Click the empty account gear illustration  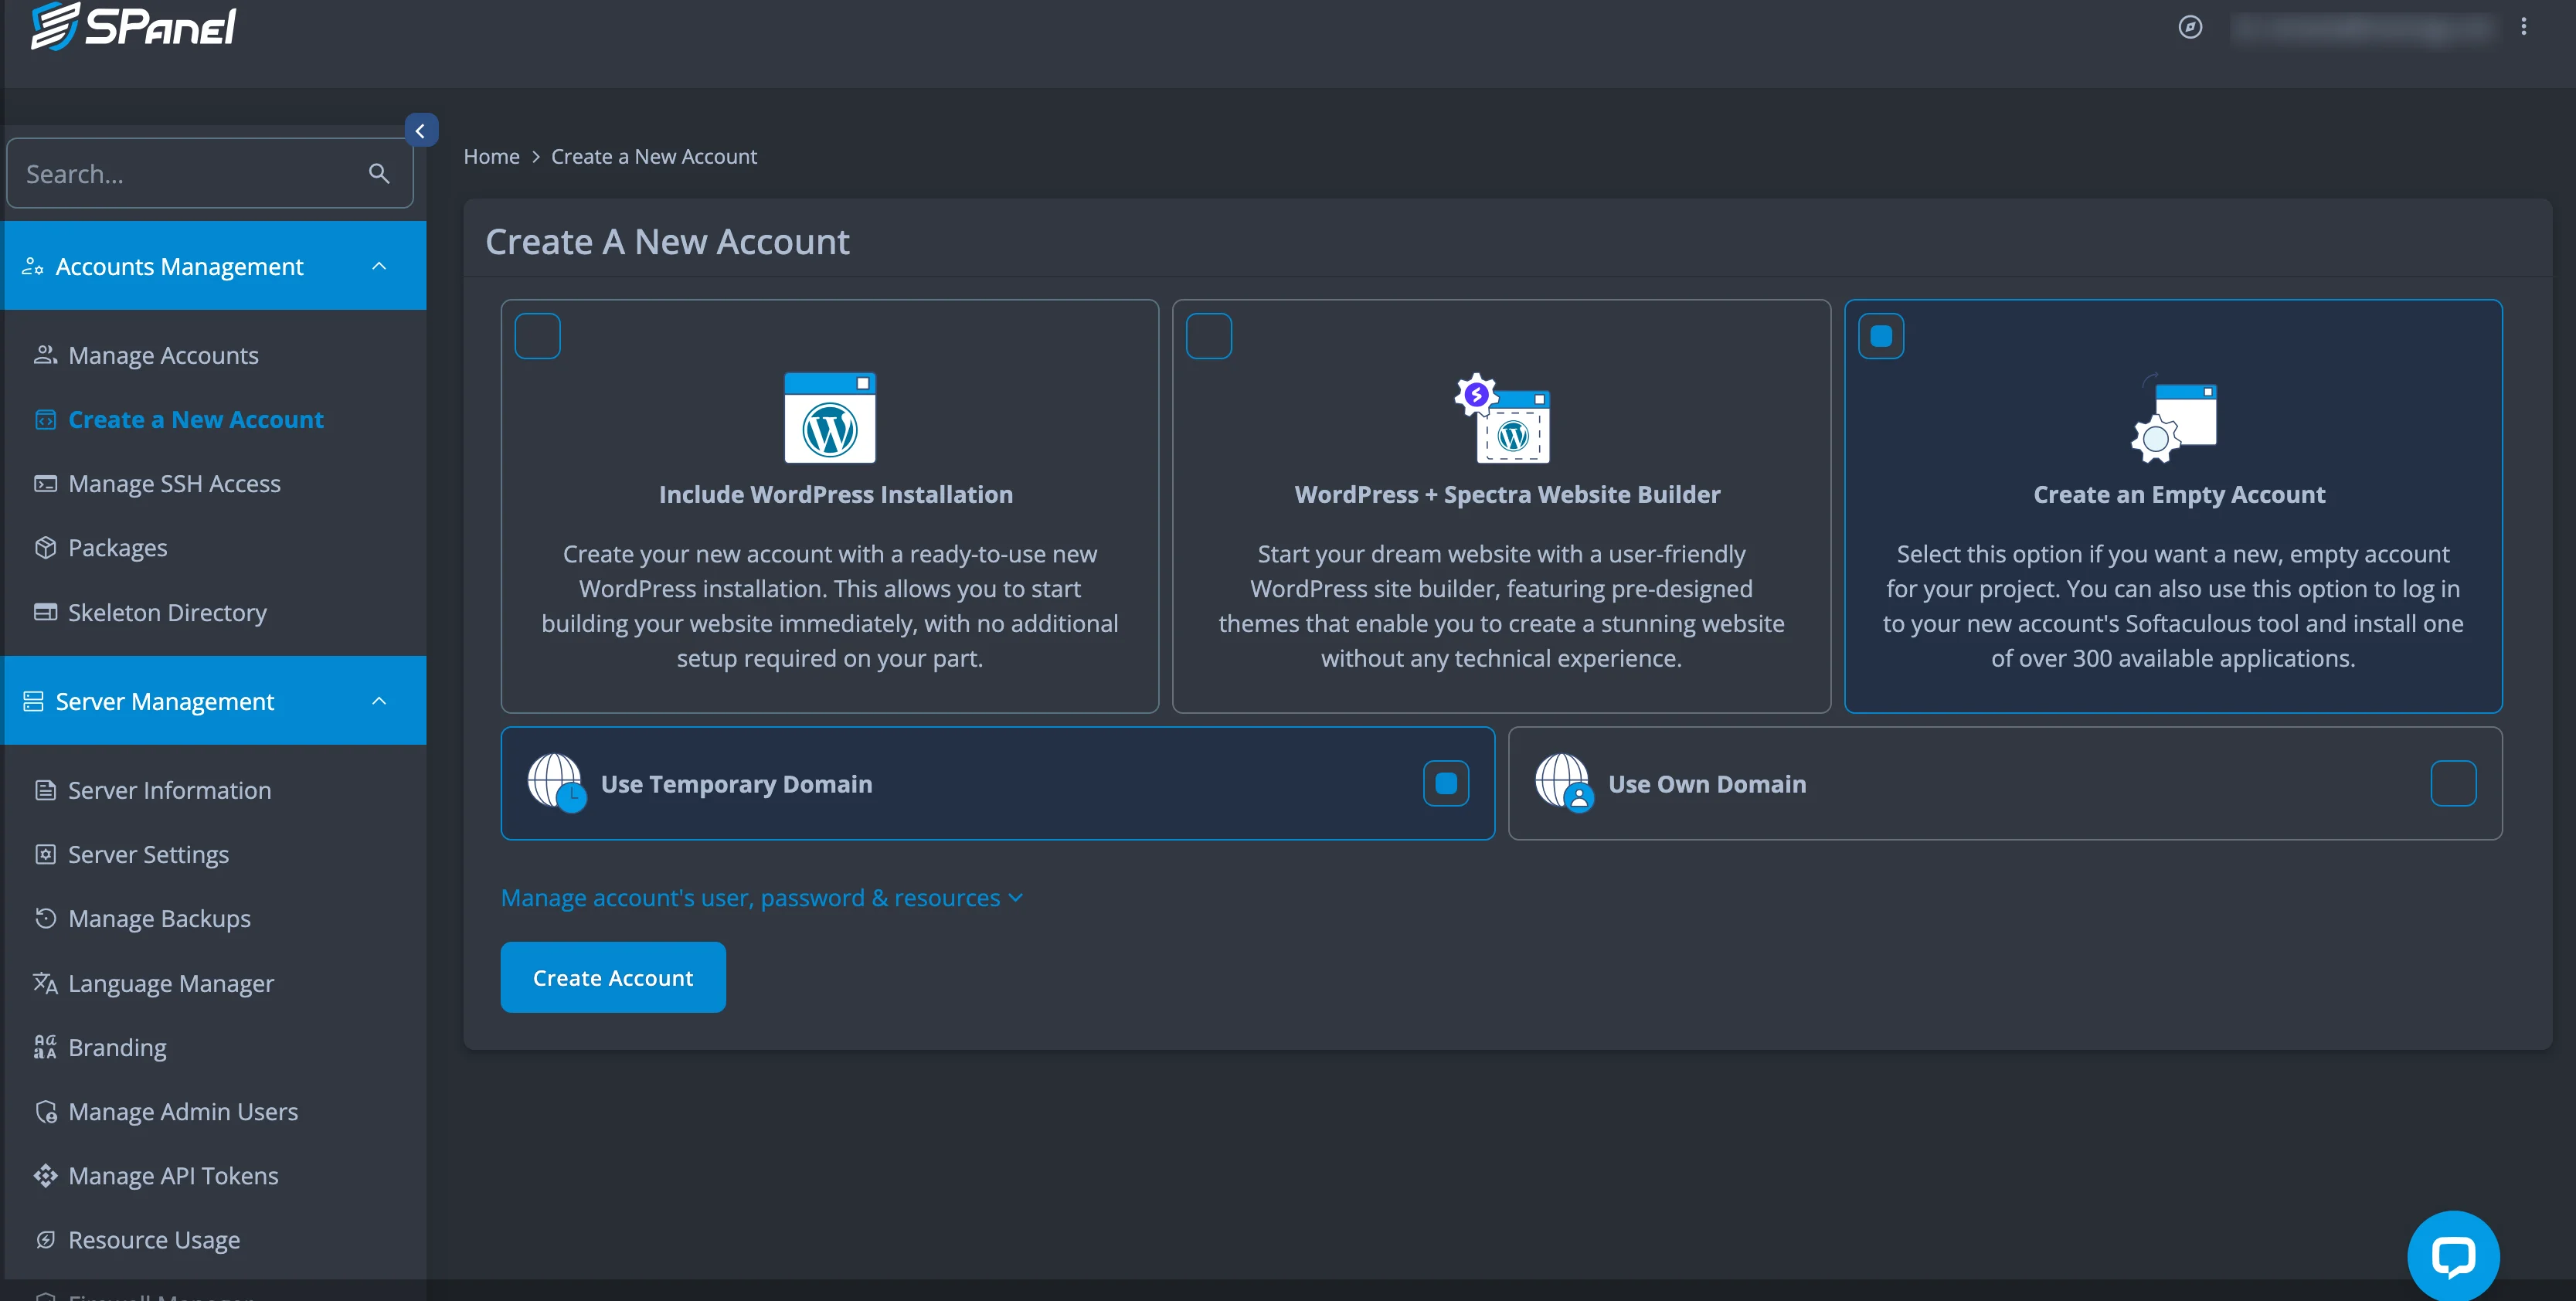click(2173, 418)
